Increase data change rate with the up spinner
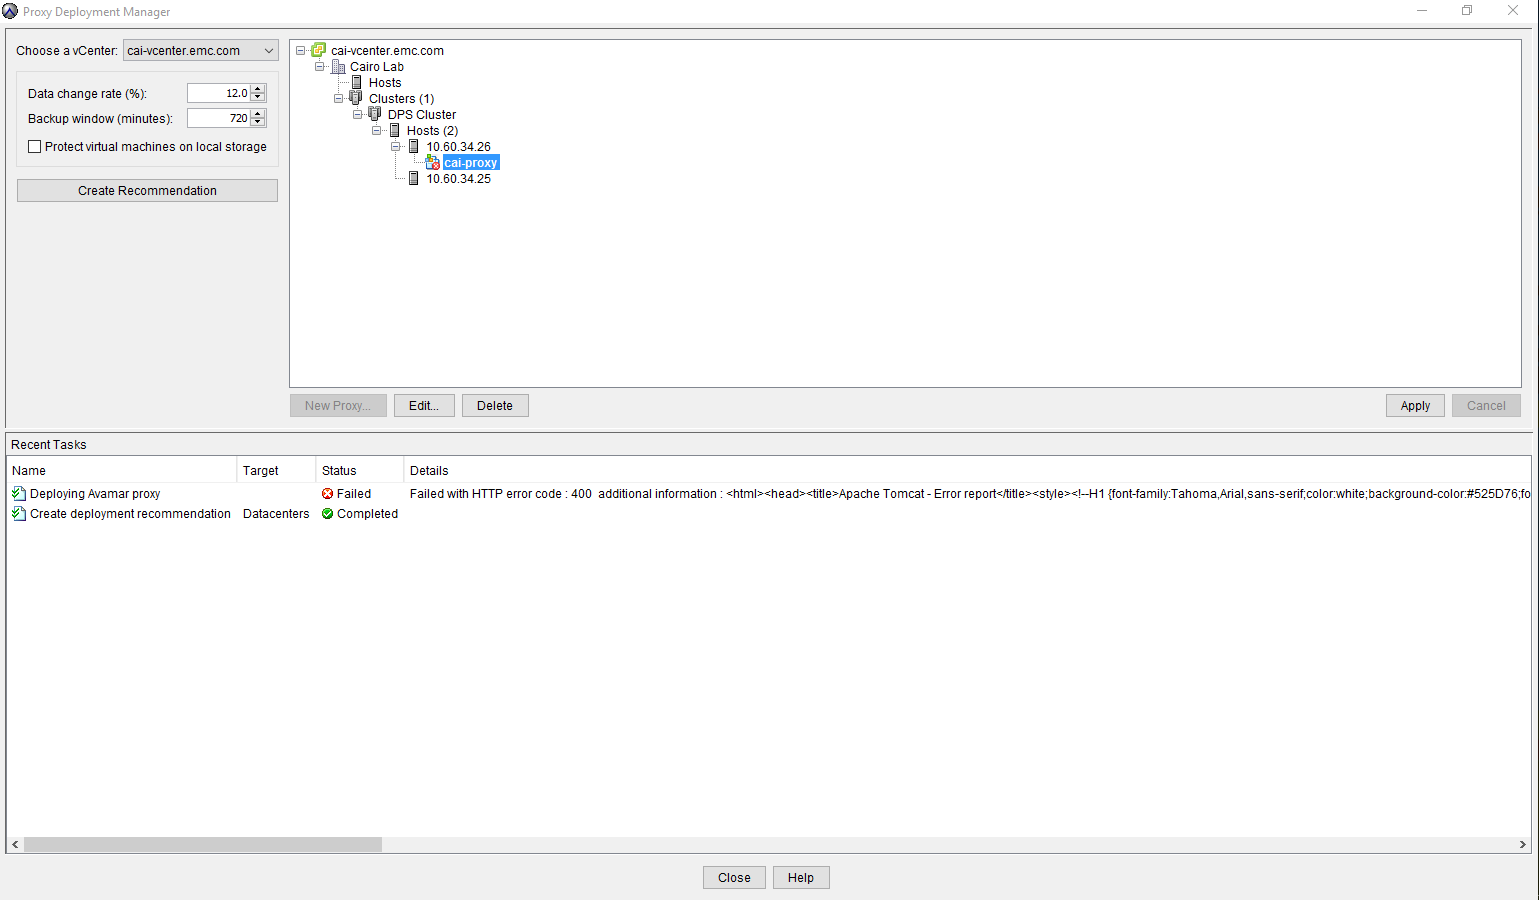1539x900 pixels. point(257,88)
